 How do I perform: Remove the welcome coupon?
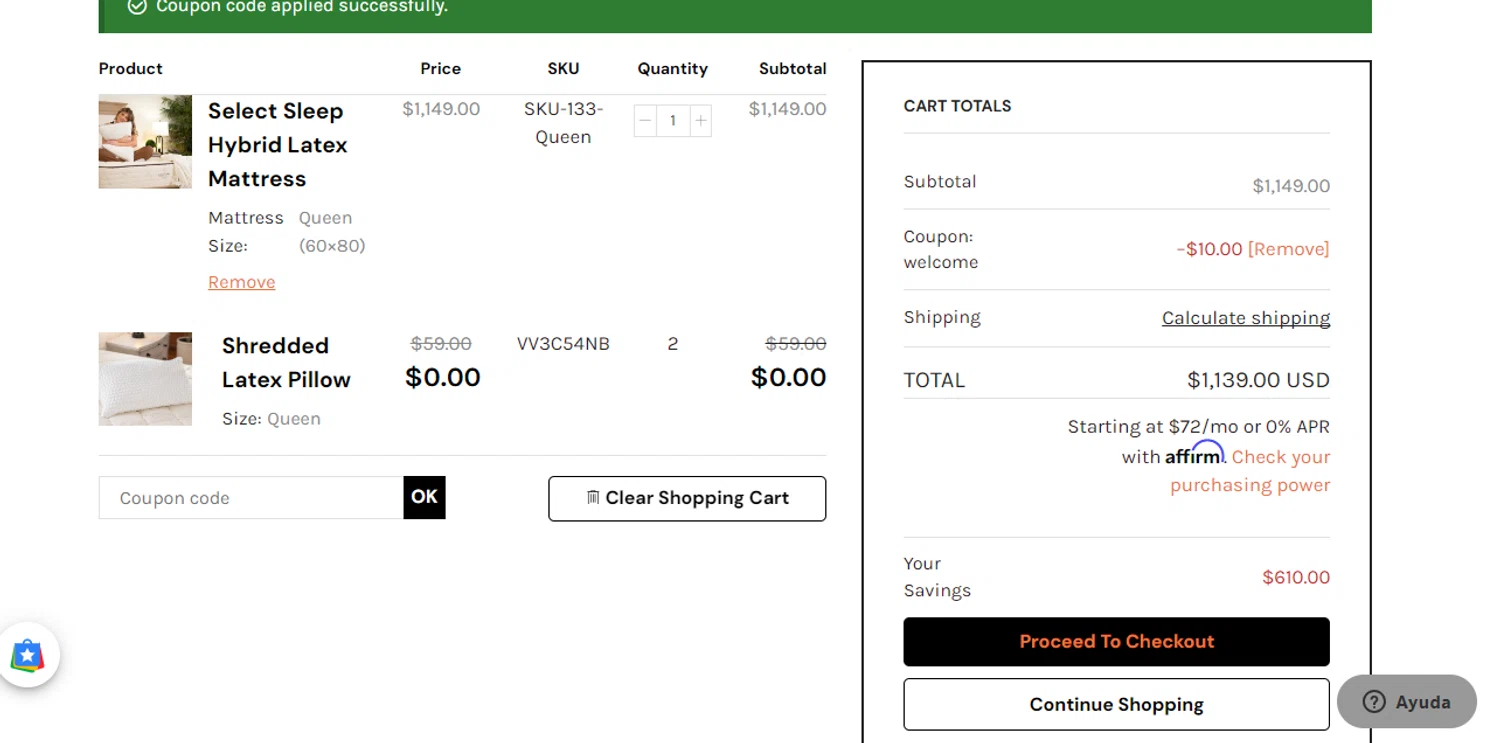pyautogui.click(x=1288, y=249)
